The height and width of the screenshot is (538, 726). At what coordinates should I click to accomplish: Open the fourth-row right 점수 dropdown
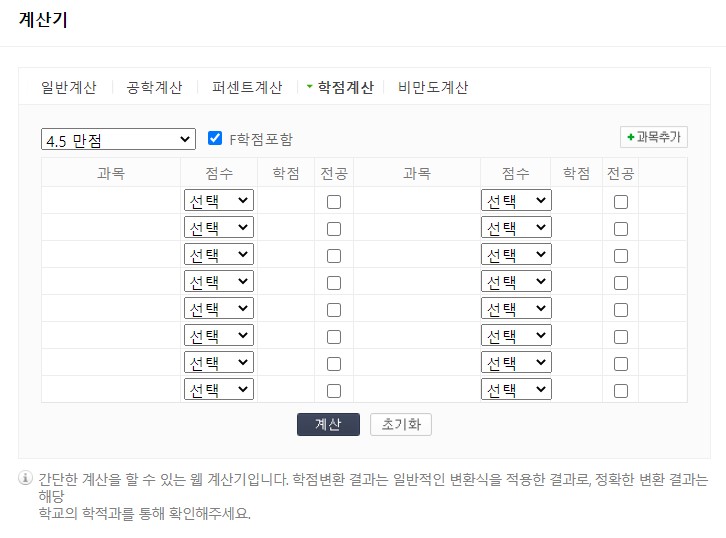[x=516, y=281]
